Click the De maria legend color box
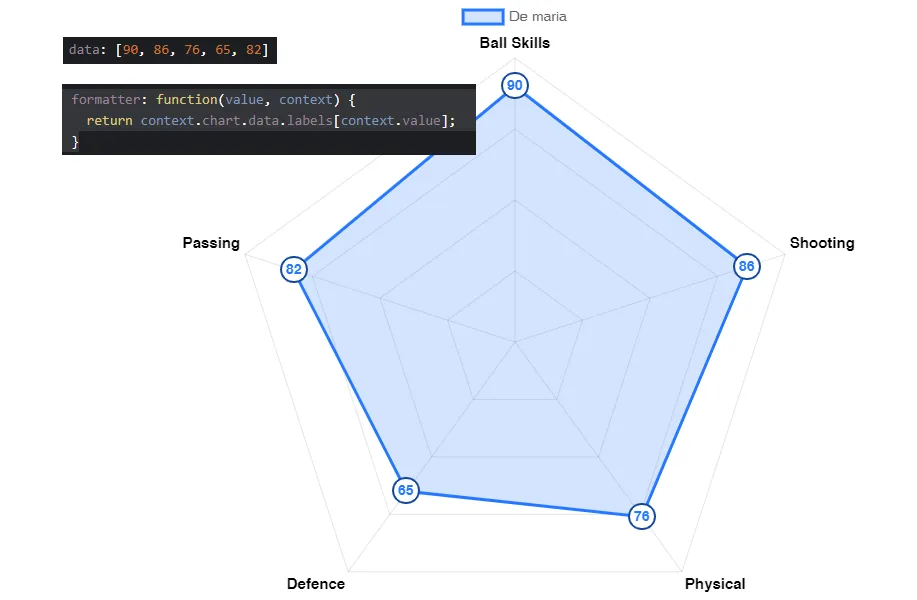The height and width of the screenshot is (600, 917). coord(482,16)
